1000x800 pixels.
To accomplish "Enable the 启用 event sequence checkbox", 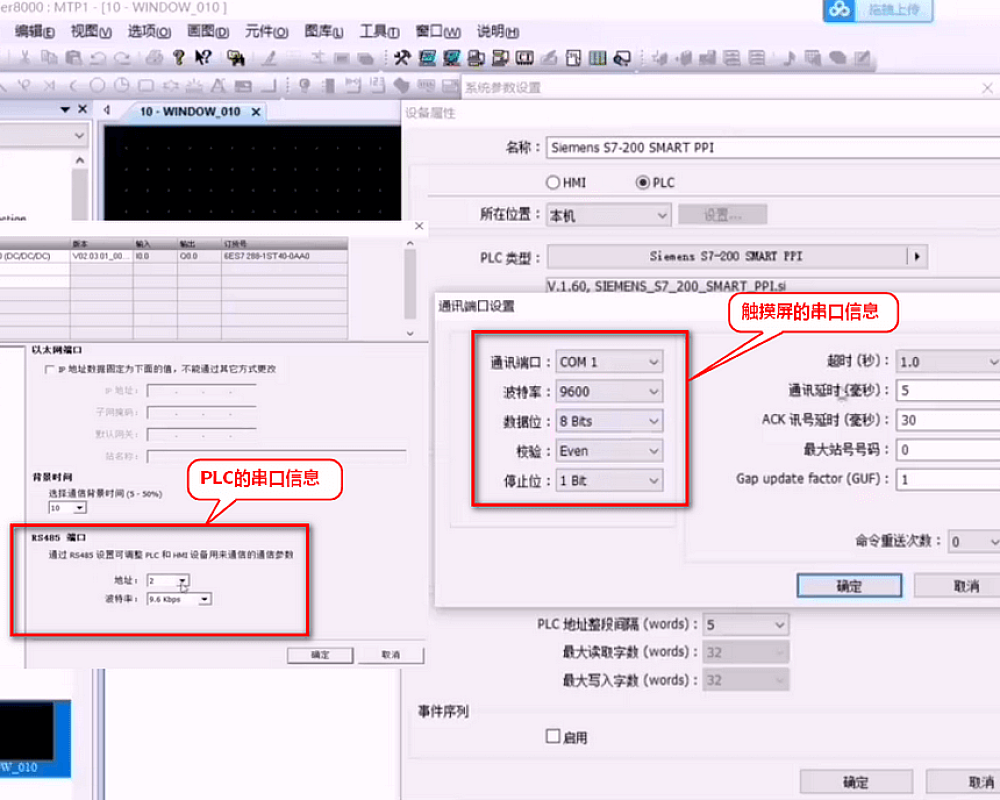I will 553,737.
